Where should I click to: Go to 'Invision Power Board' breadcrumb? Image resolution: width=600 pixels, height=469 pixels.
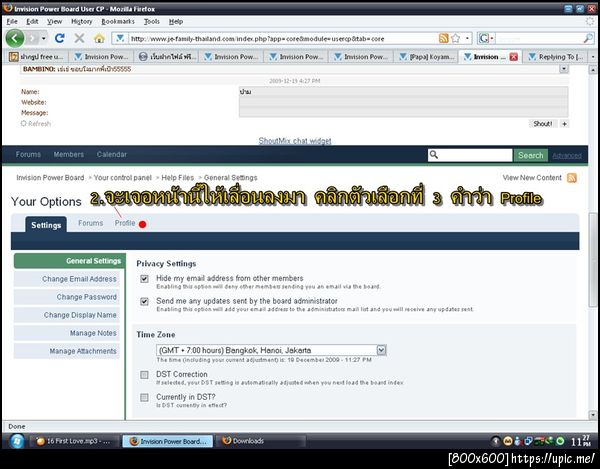(50, 178)
